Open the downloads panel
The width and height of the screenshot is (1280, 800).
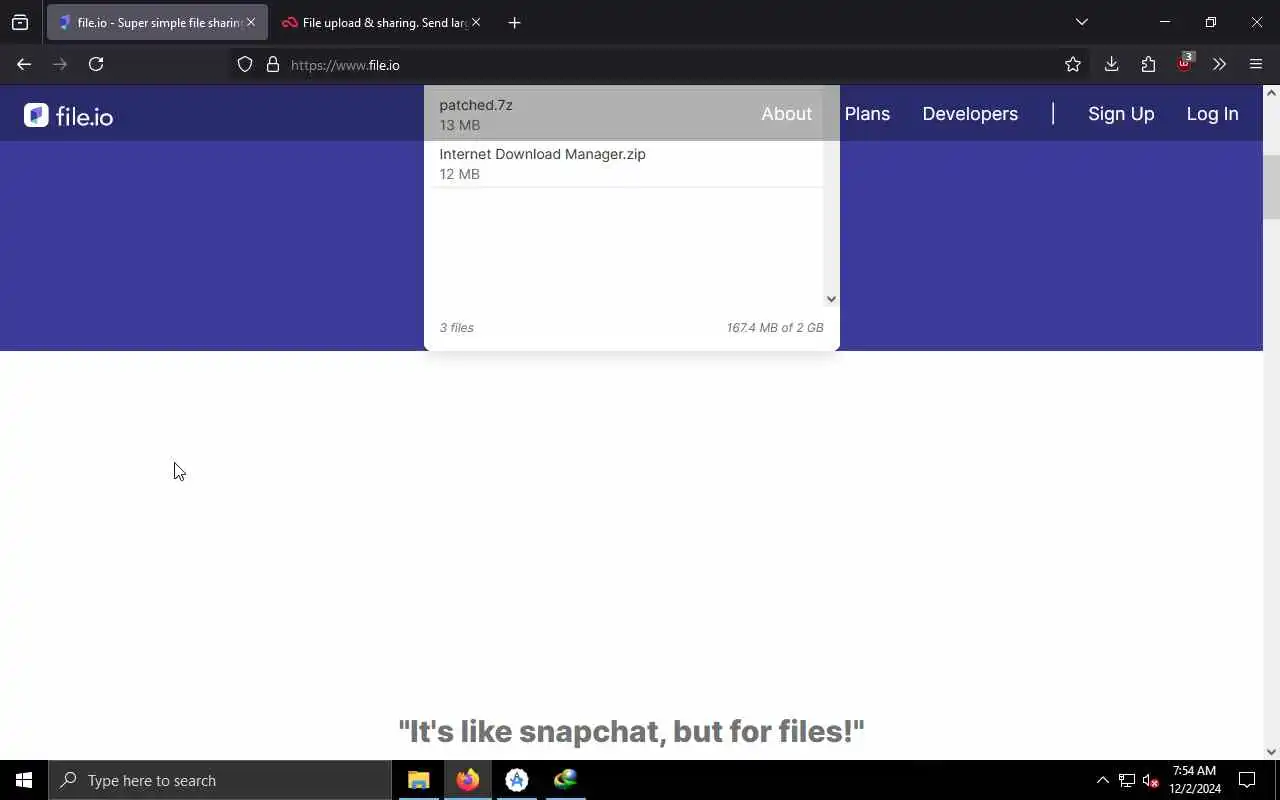pos(1111,64)
